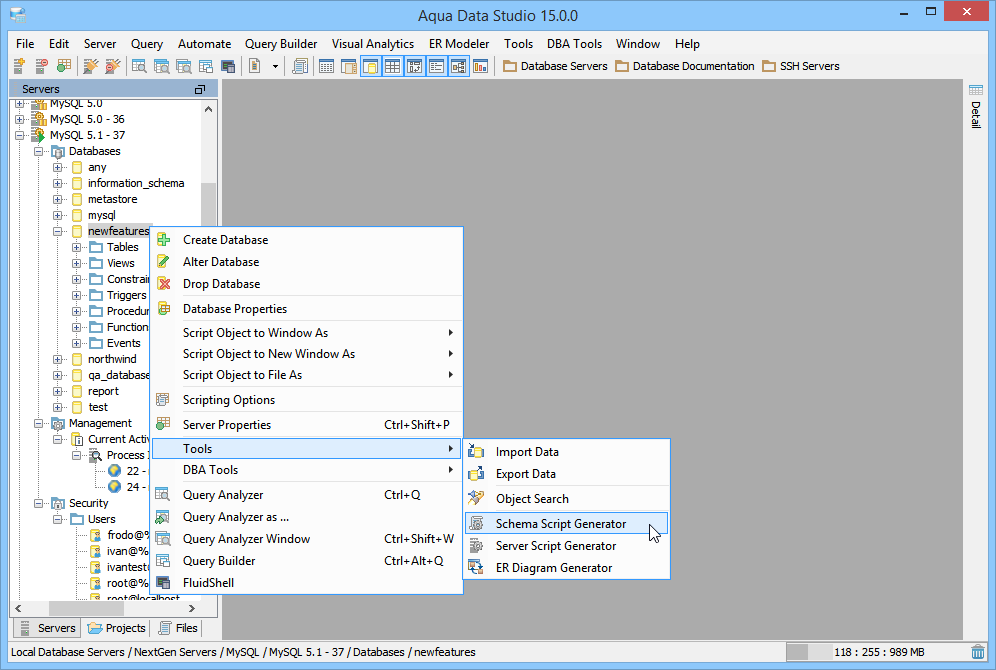Select Schema Script Generator from Tools submenu
The height and width of the screenshot is (670, 996).
coord(566,524)
